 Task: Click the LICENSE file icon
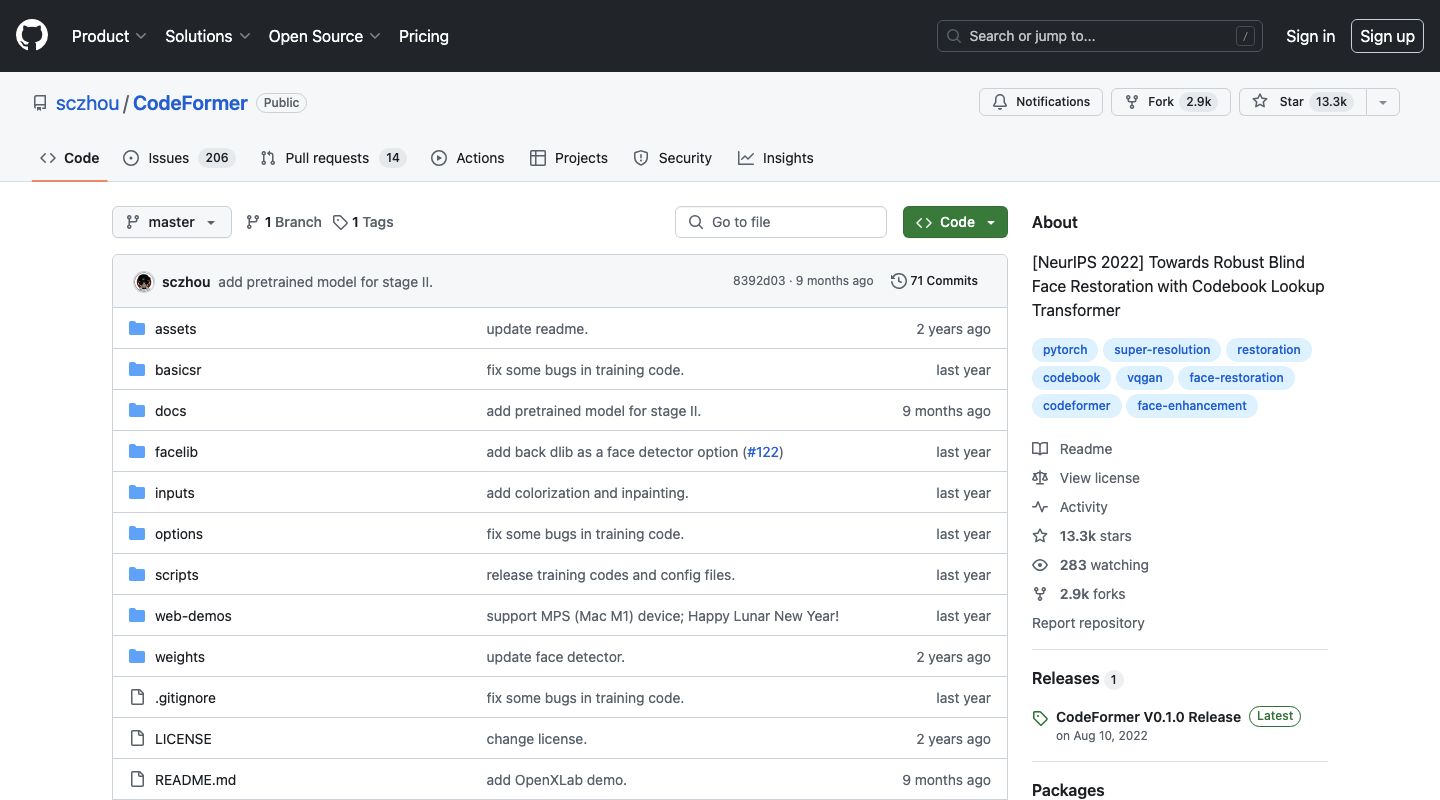(137, 739)
